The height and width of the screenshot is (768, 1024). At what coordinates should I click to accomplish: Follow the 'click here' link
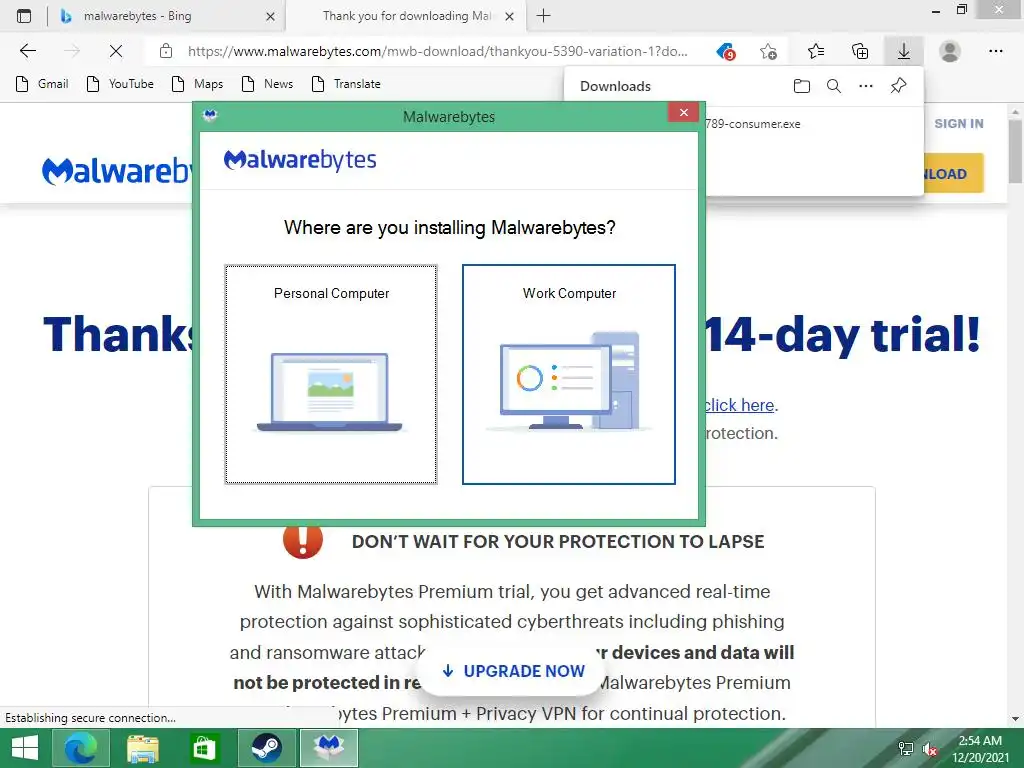click(740, 405)
